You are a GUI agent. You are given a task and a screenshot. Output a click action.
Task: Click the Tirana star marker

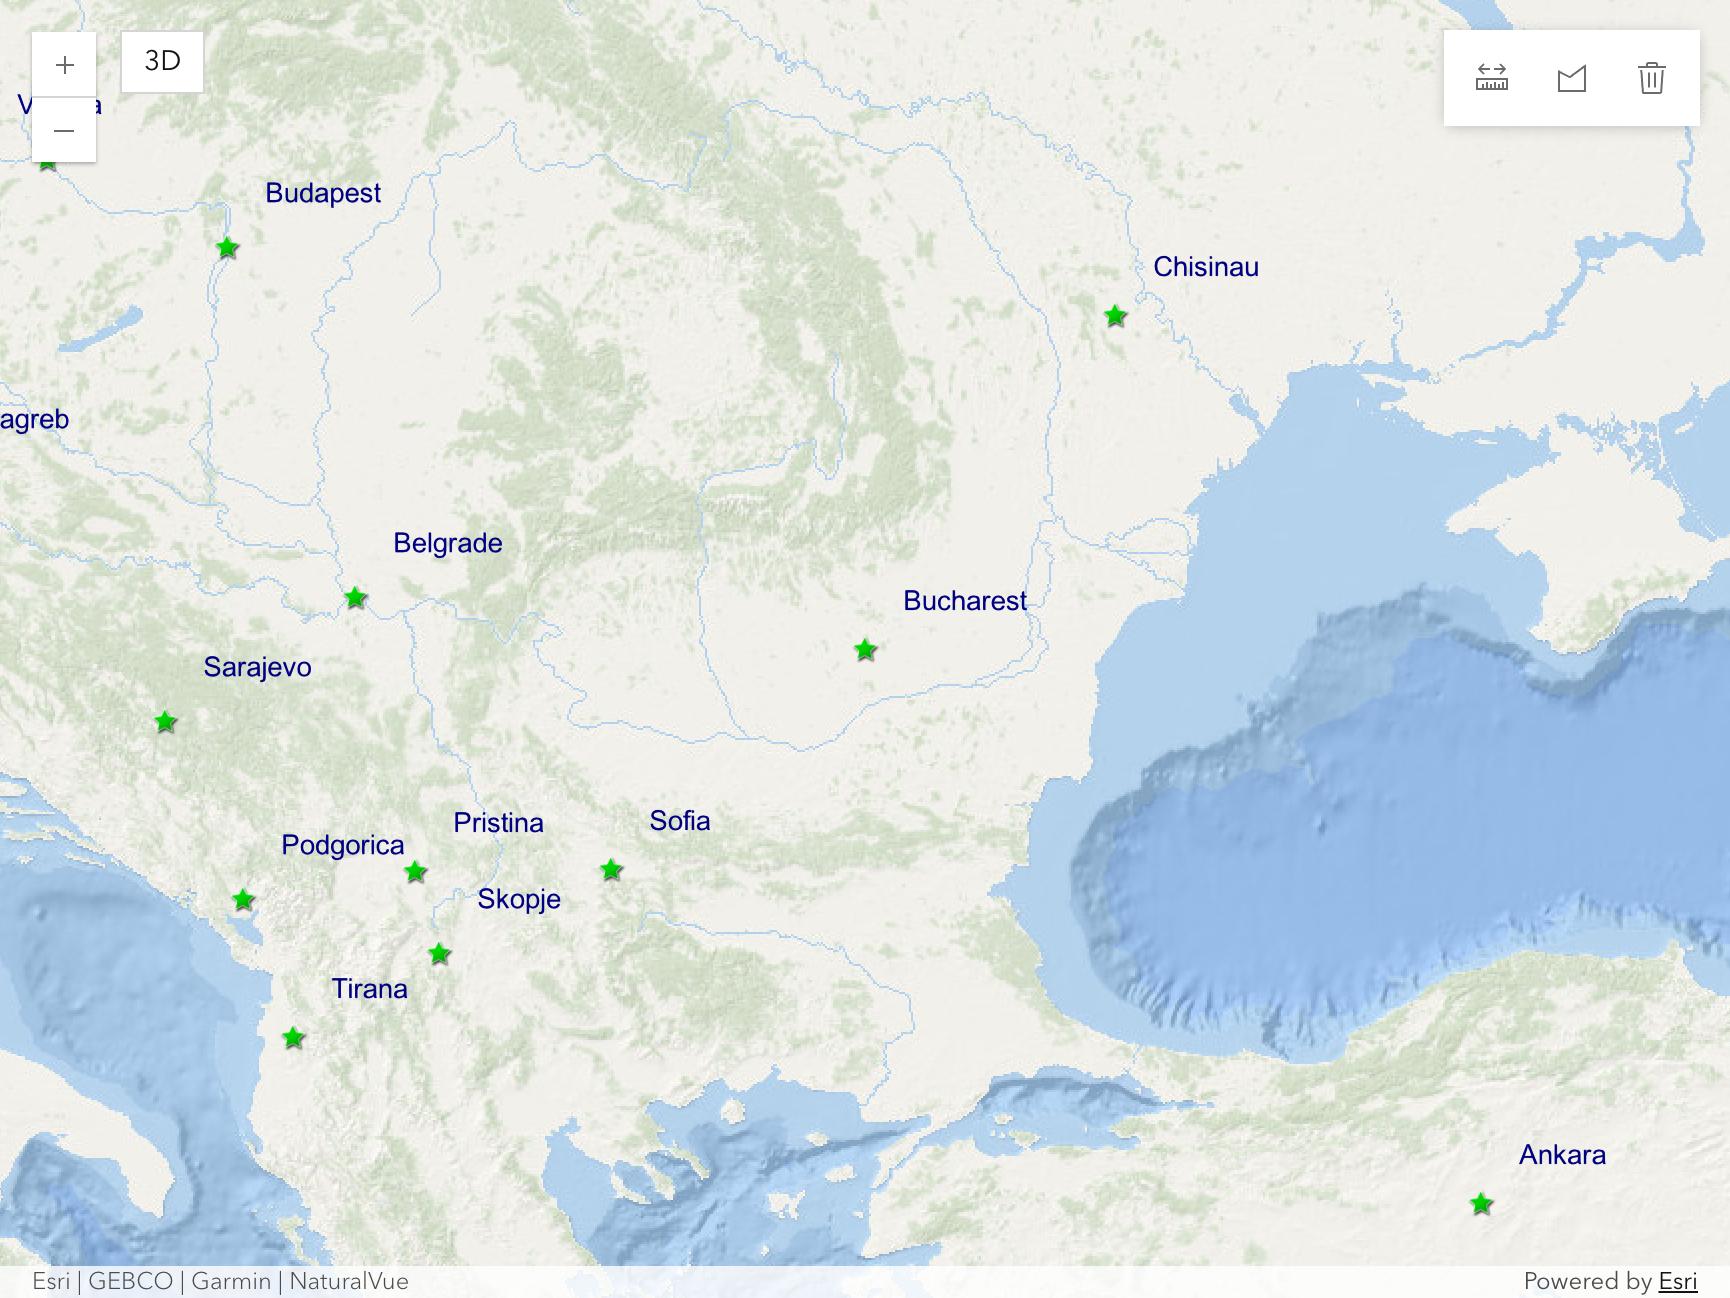click(x=293, y=1038)
